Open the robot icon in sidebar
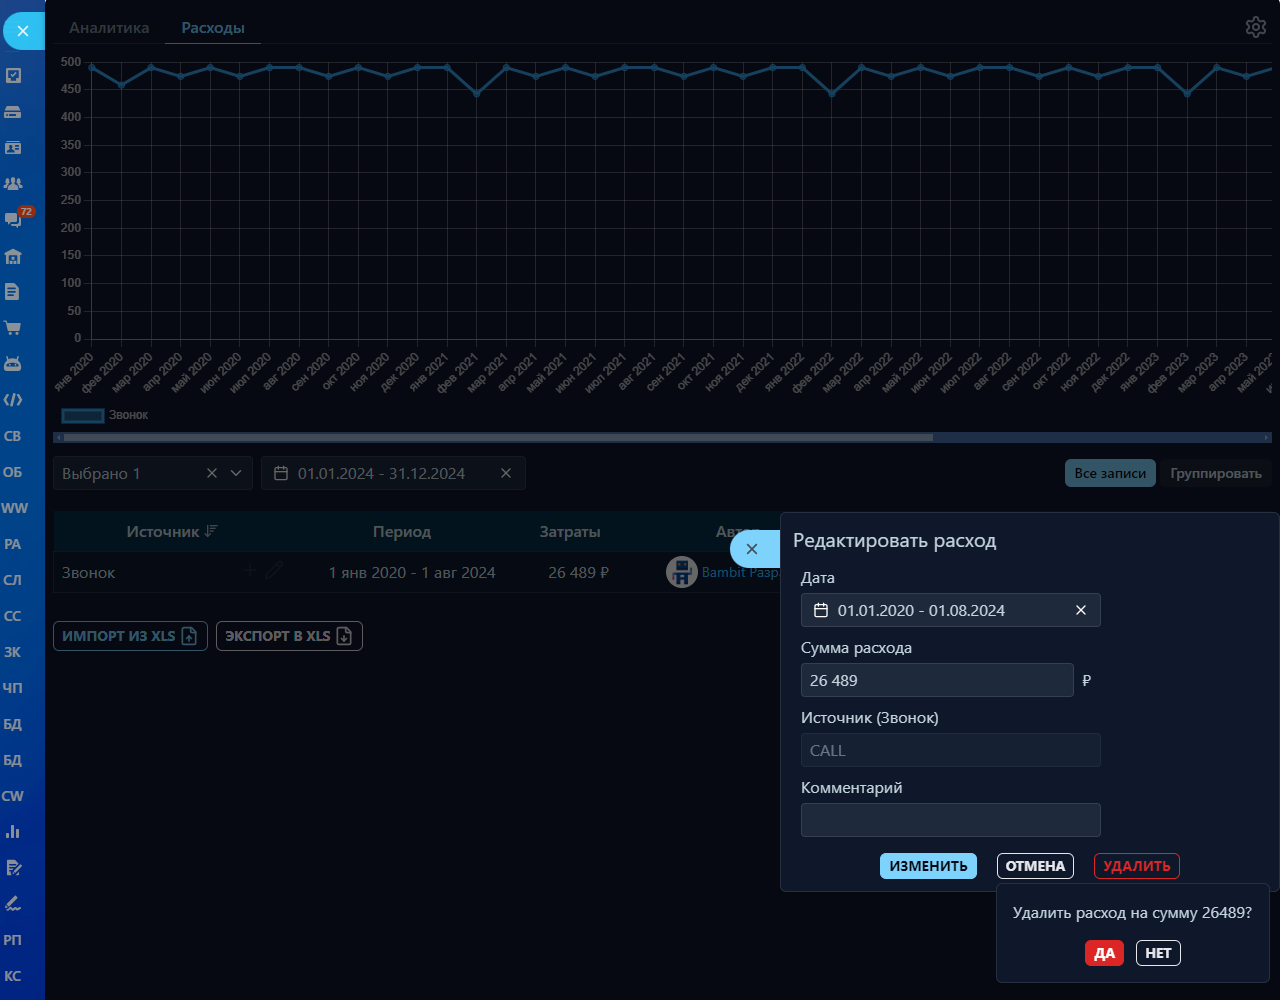Viewport: 1280px width, 1000px height. [x=13, y=364]
